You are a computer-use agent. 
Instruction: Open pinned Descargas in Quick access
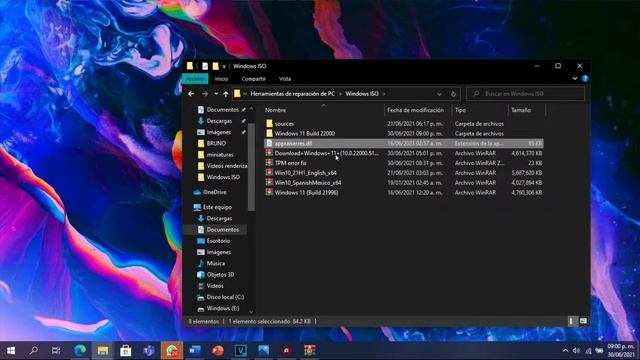(x=219, y=121)
